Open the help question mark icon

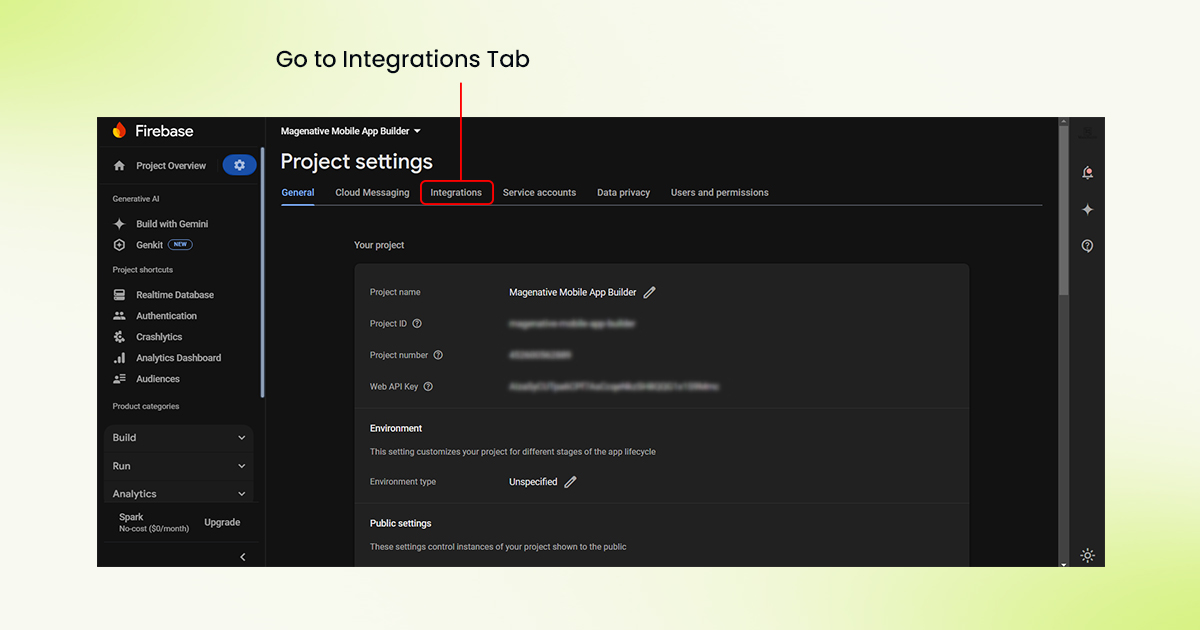pos(1087,245)
